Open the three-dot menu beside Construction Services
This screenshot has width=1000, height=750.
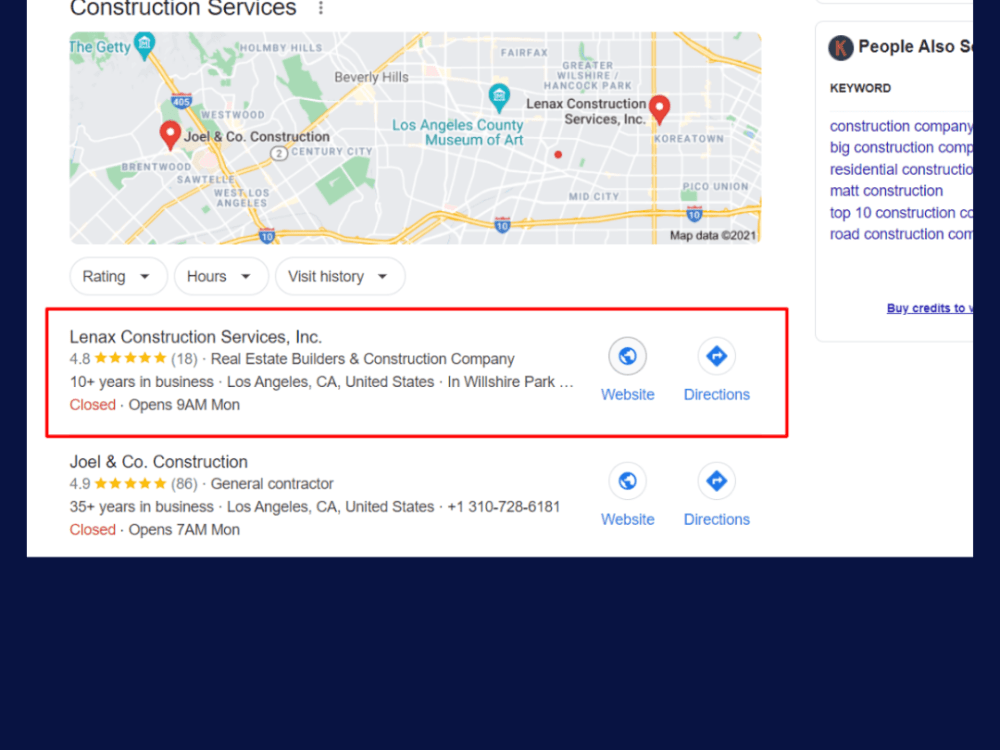[x=321, y=8]
